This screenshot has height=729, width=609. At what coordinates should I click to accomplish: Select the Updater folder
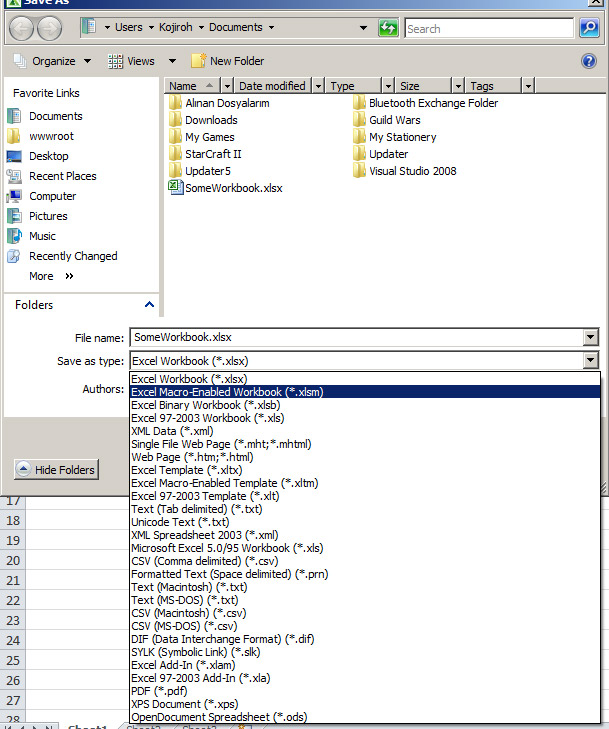[x=380, y=154]
